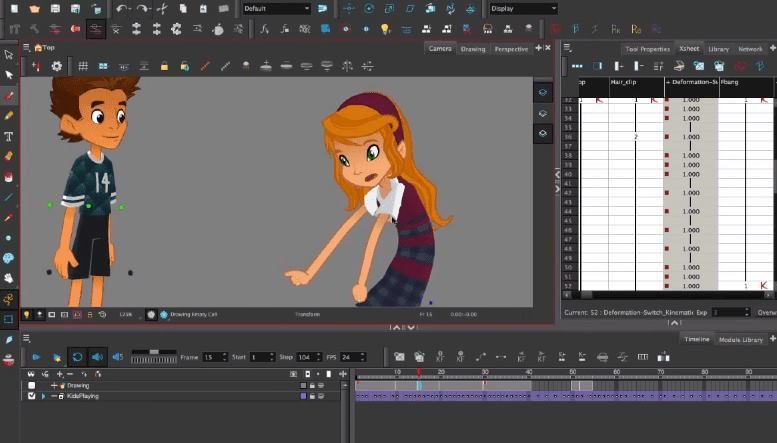Open the Default workspace dropdown

click(x=277, y=8)
